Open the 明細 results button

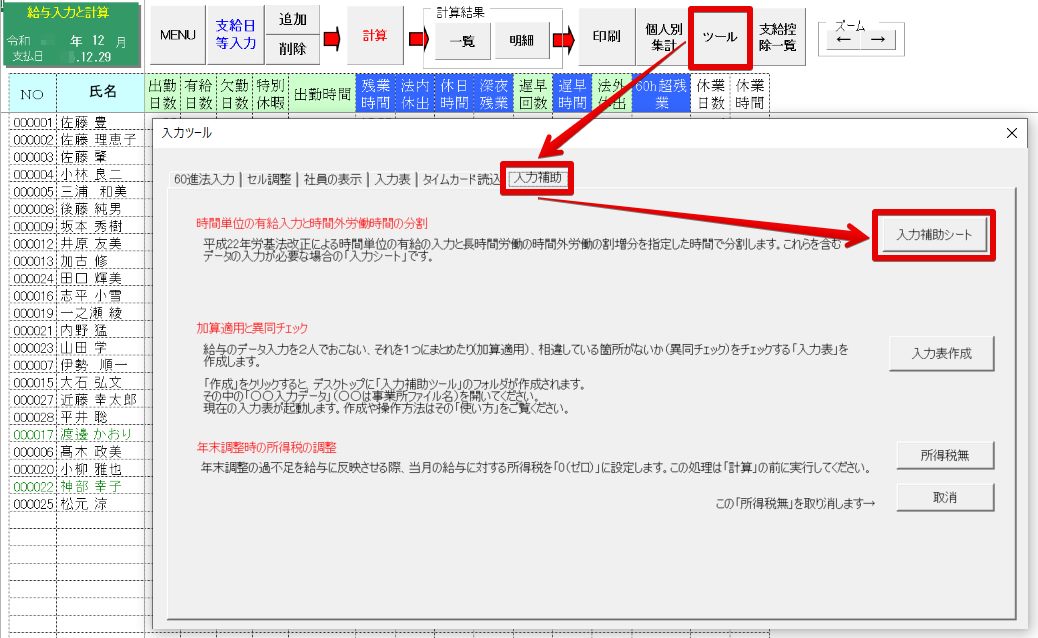(x=521, y=41)
